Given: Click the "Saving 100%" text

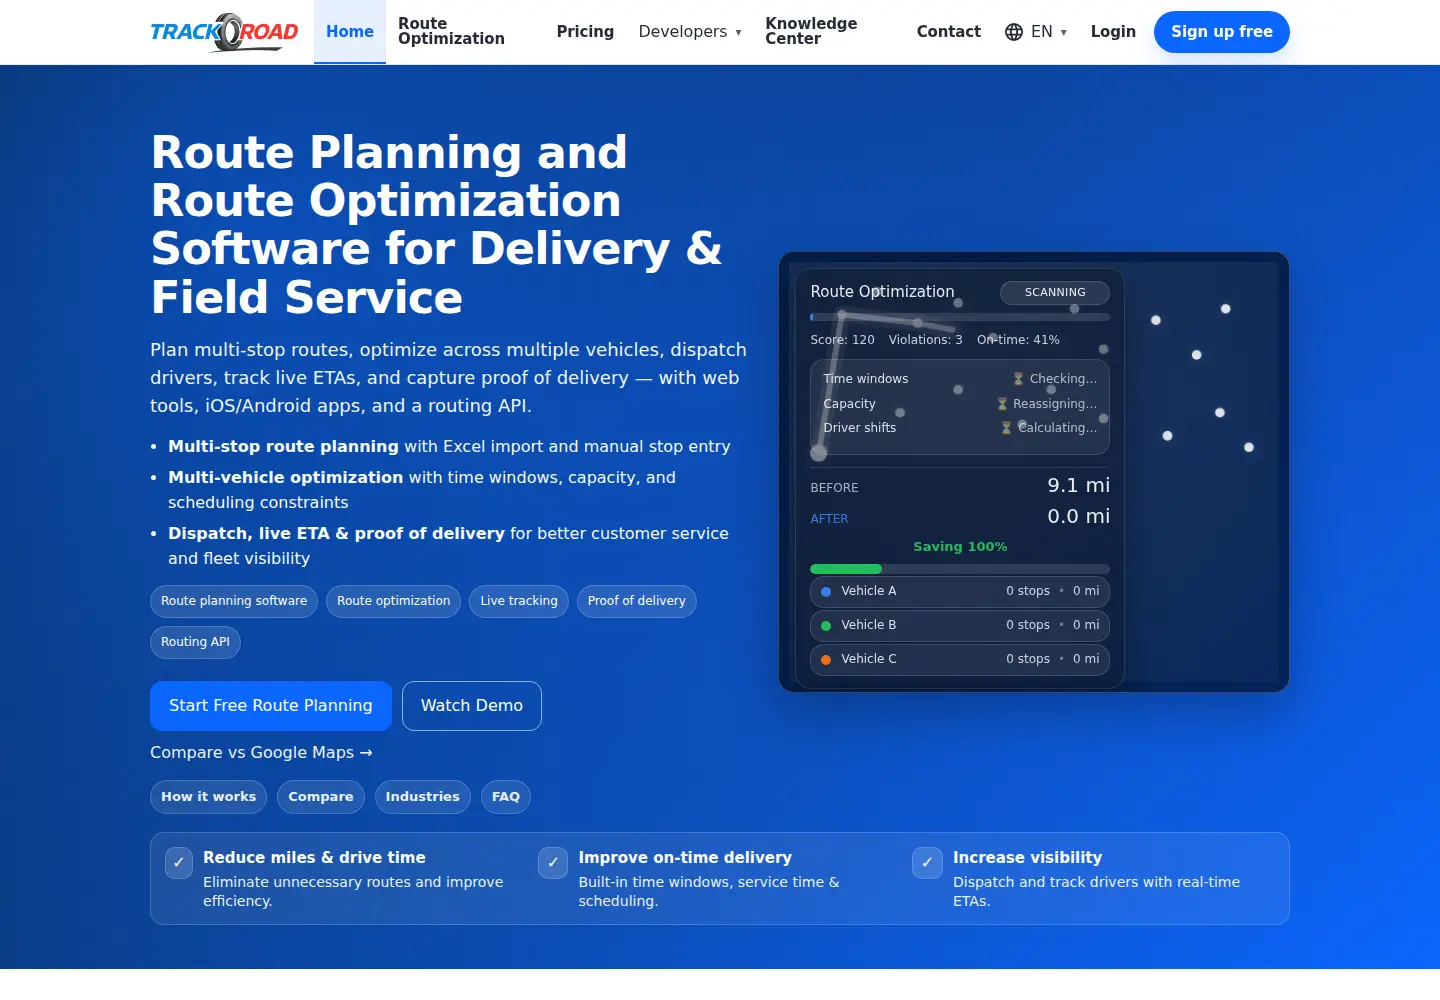Looking at the screenshot, I should pyautogui.click(x=960, y=547).
